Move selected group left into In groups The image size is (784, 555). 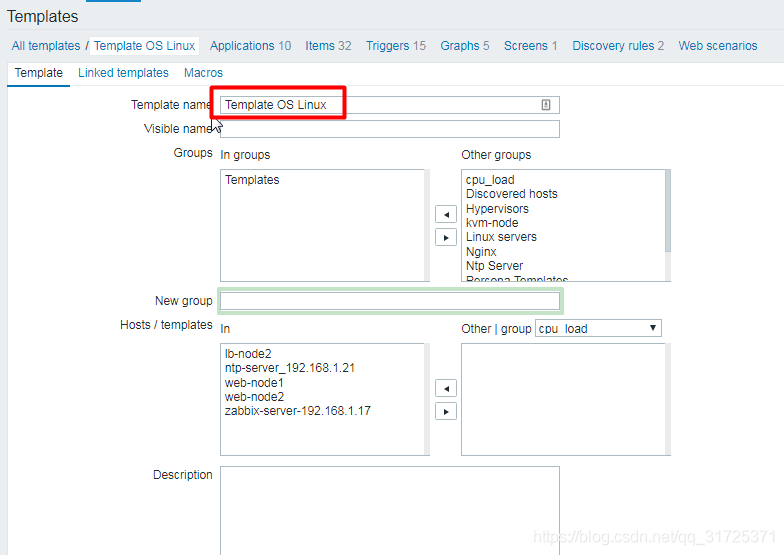click(x=446, y=214)
